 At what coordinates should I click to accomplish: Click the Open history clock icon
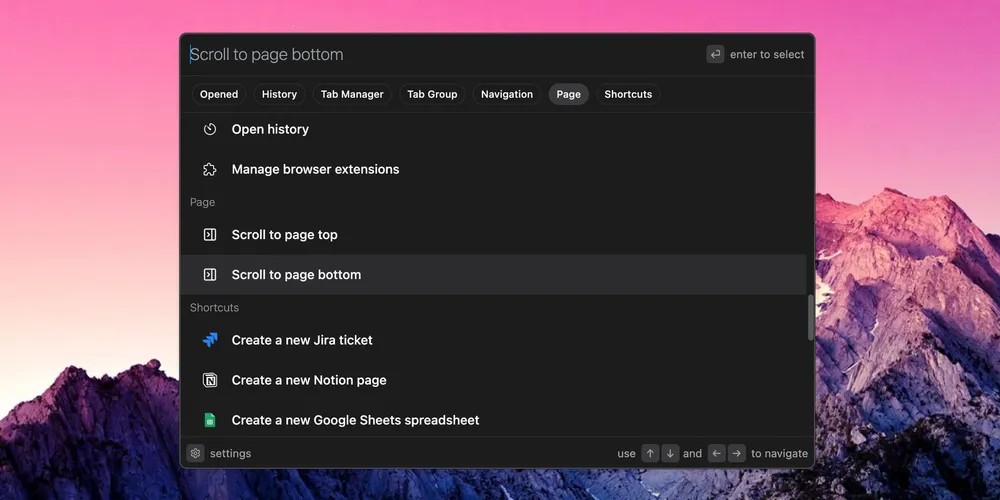pos(210,129)
